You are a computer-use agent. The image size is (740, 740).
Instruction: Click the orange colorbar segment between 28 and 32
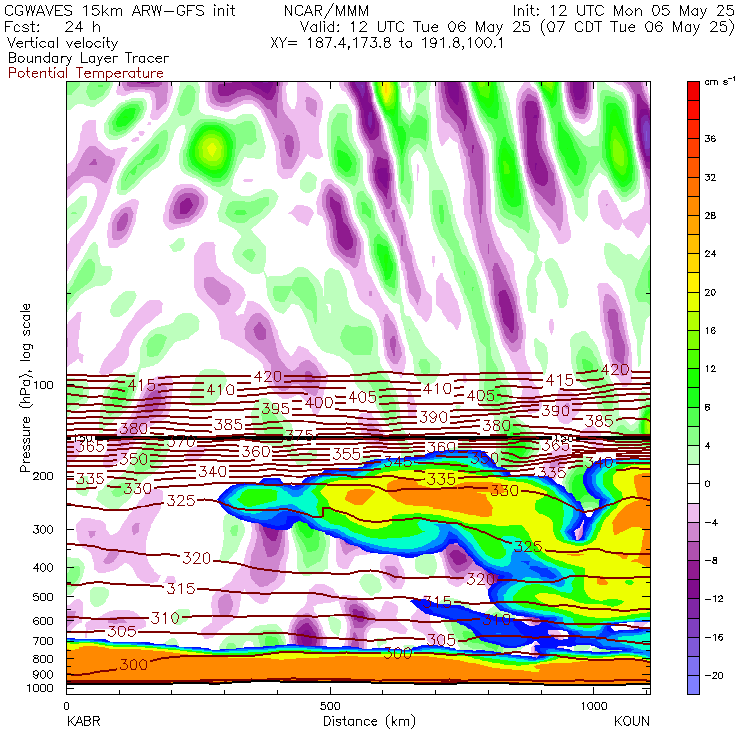pos(693,196)
